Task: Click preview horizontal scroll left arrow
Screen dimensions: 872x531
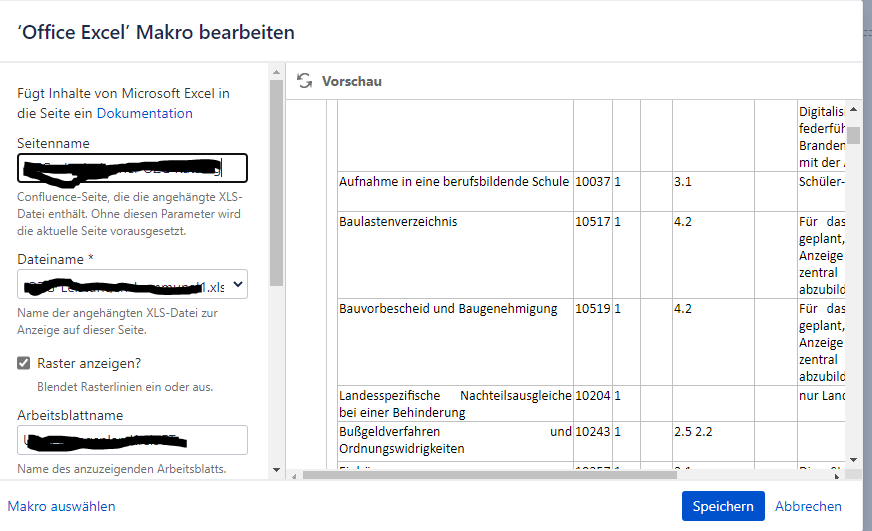Action: click(294, 476)
